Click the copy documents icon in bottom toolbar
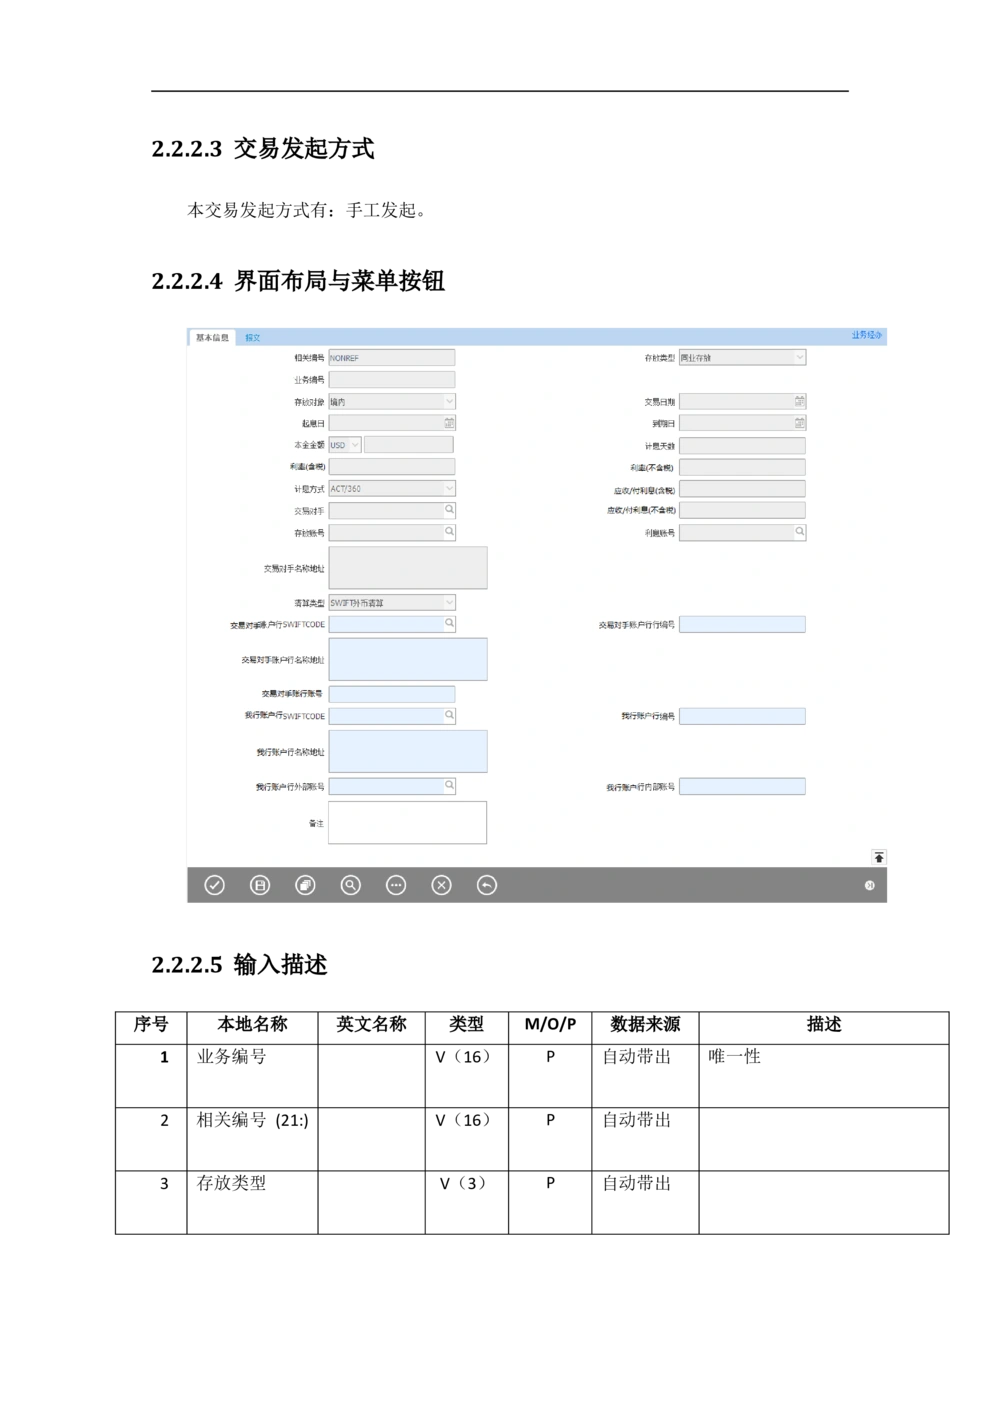Screen dimensions: 1000x1415 [305, 885]
